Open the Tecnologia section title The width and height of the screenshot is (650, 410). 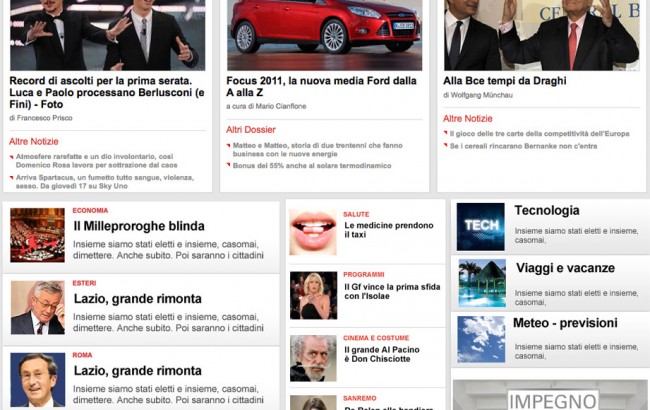coord(547,211)
